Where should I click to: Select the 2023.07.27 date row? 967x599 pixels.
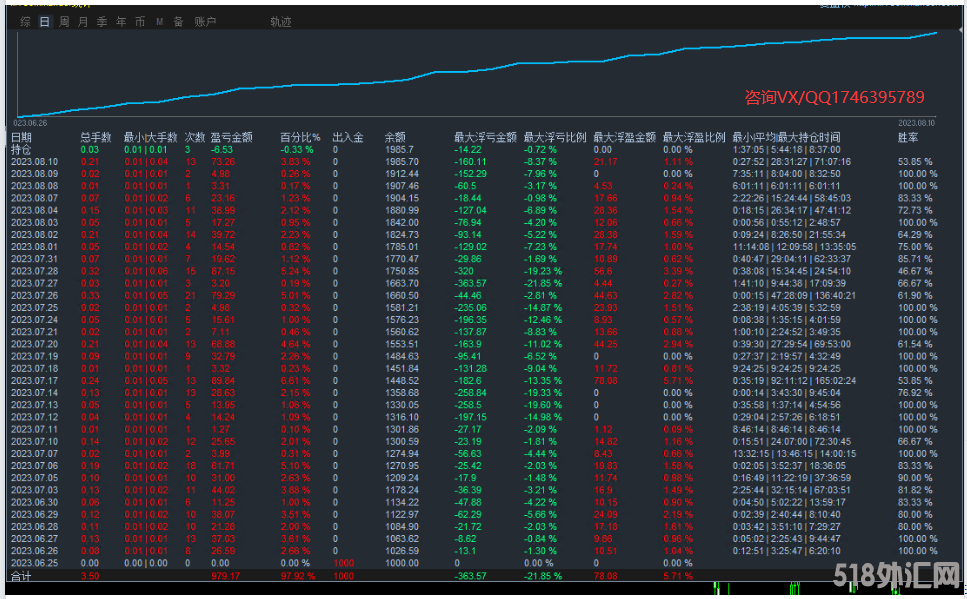(35, 283)
